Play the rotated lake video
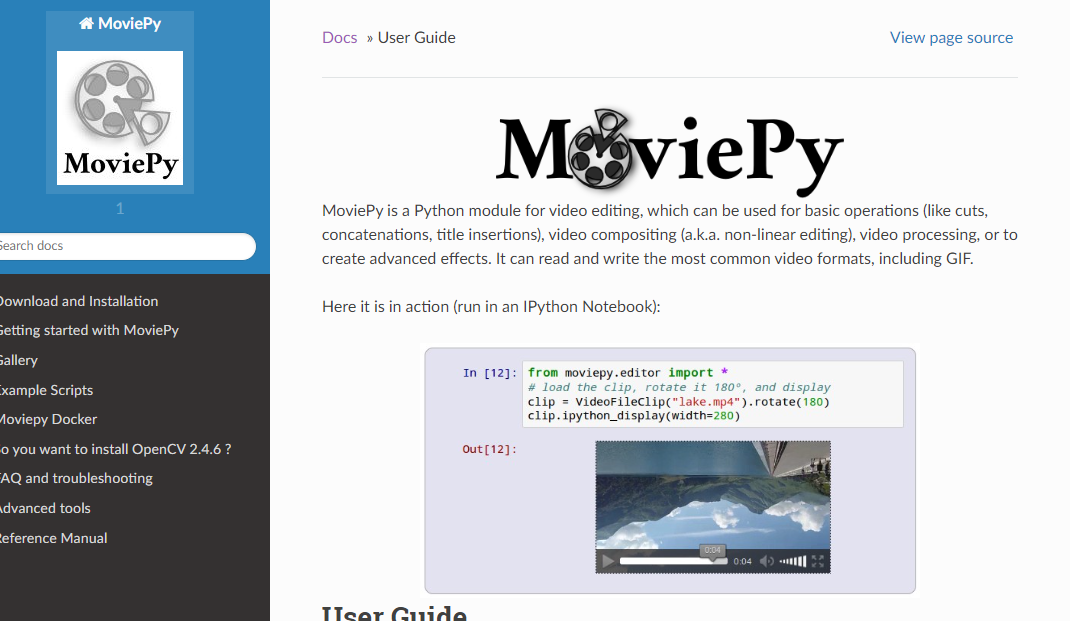This screenshot has height=621, width=1070. 607,561
